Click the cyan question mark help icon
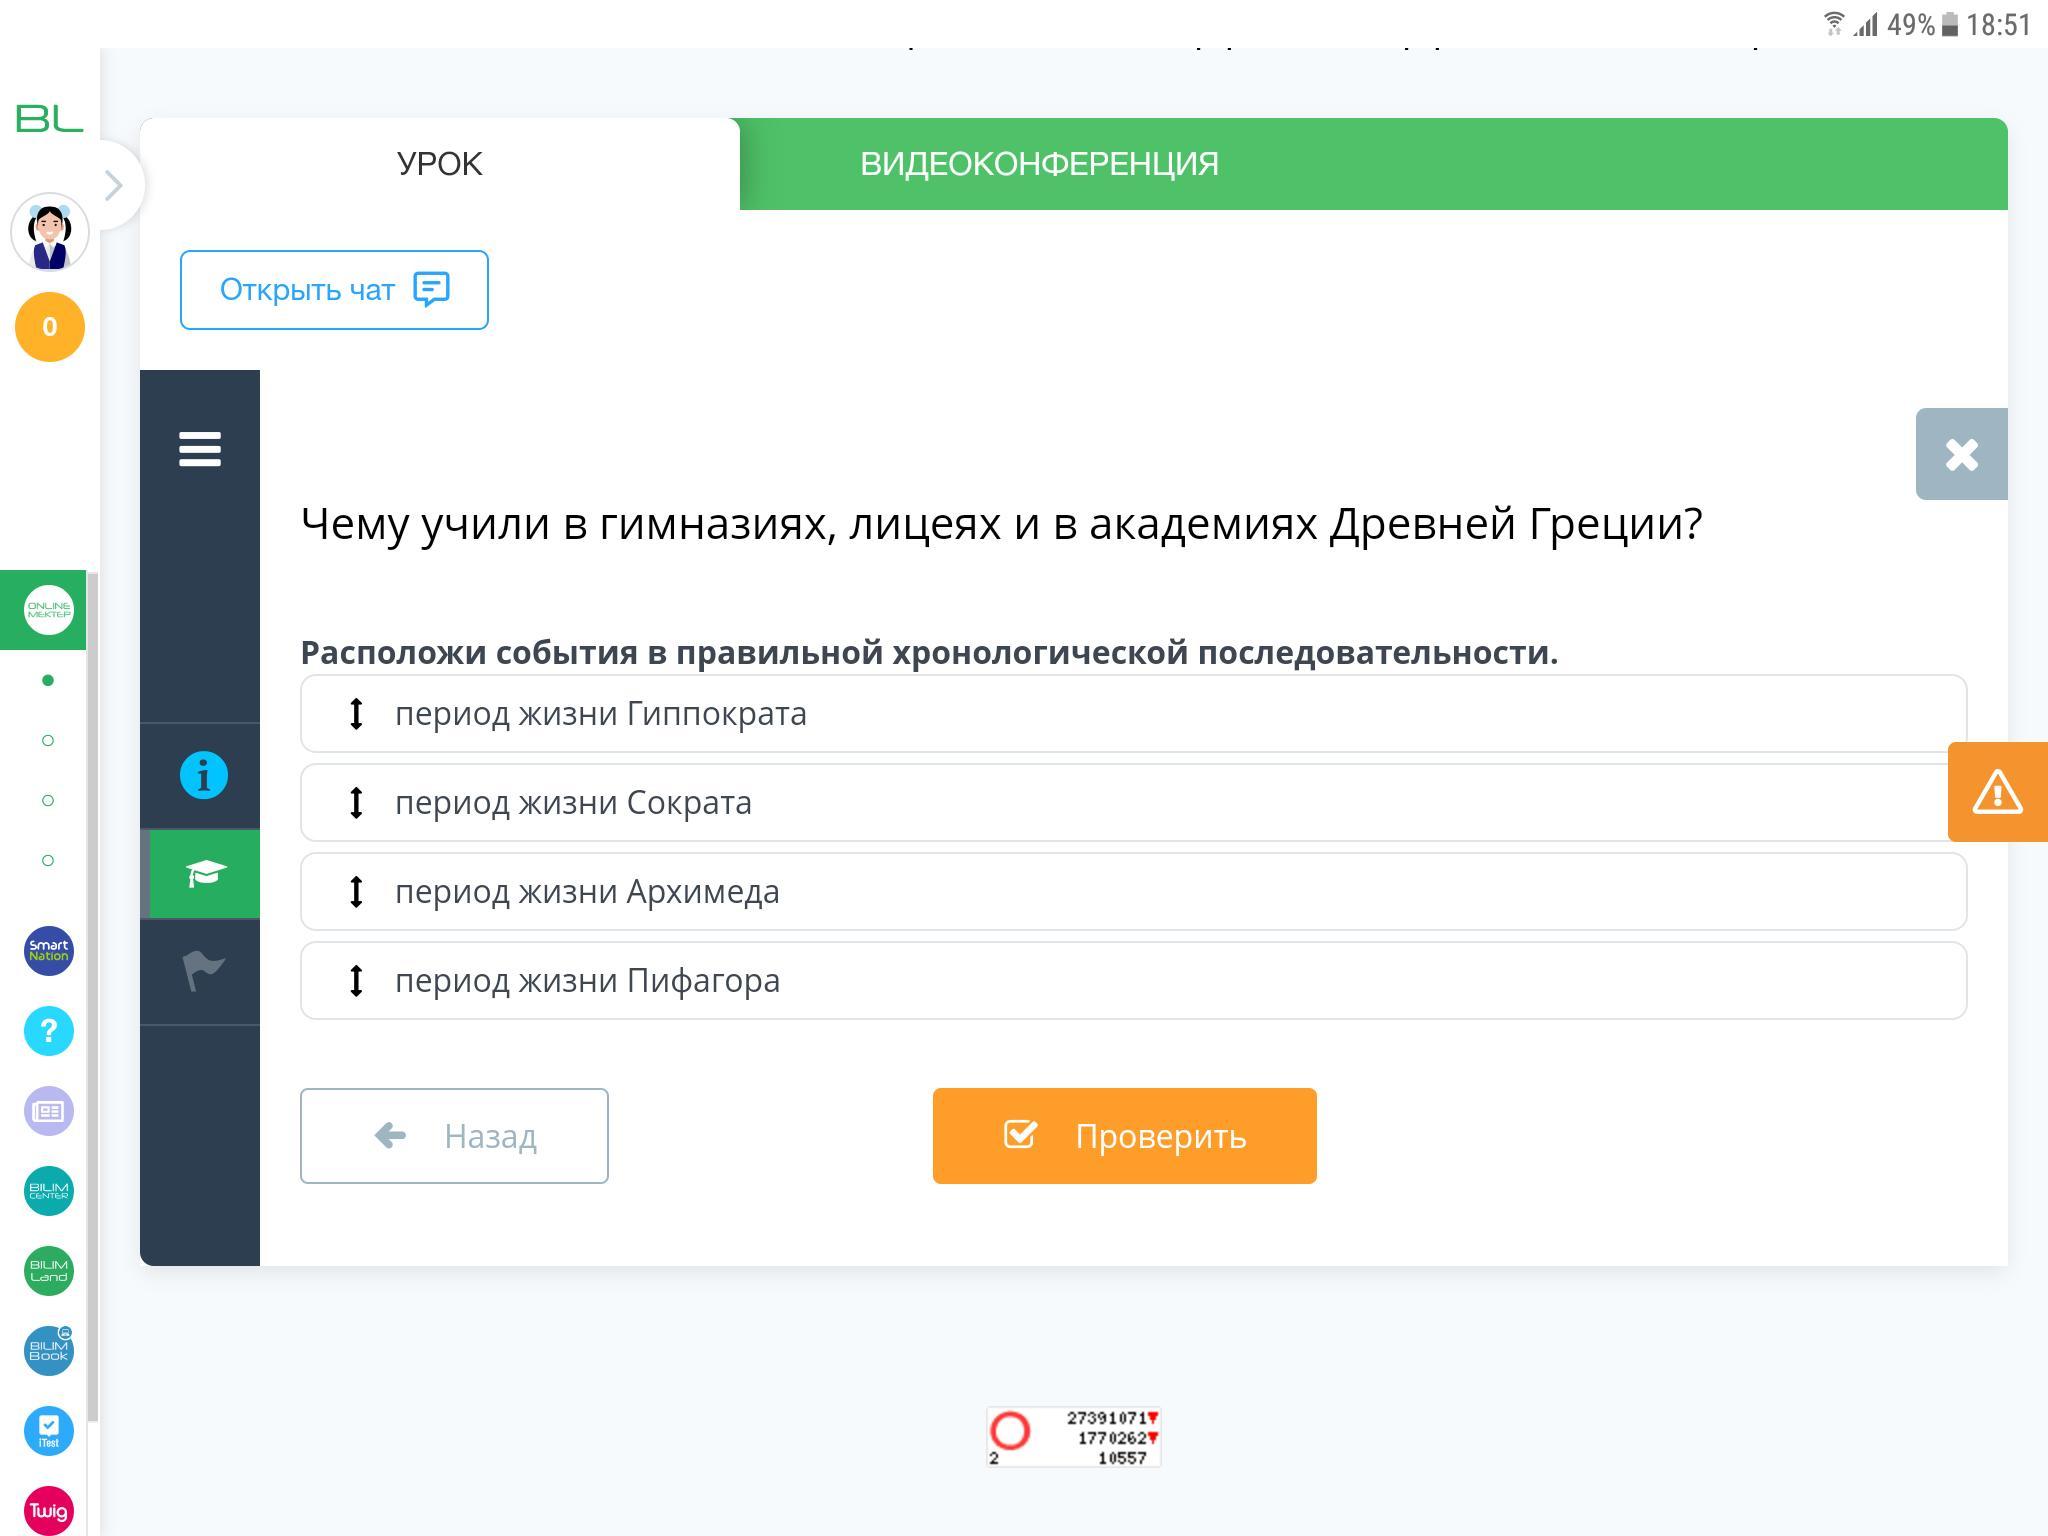2048x1536 pixels. (49, 1031)
